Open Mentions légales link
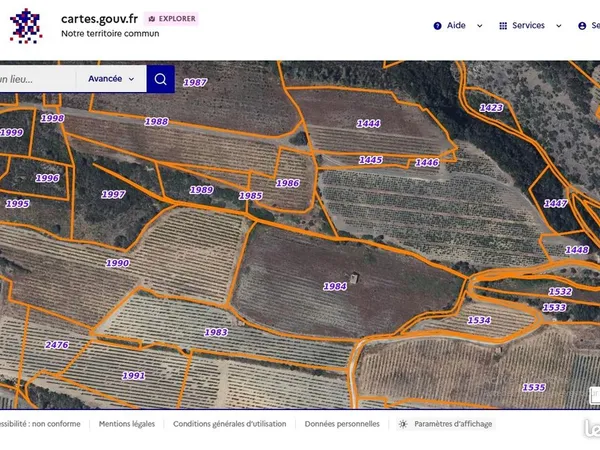 [127, 424]
